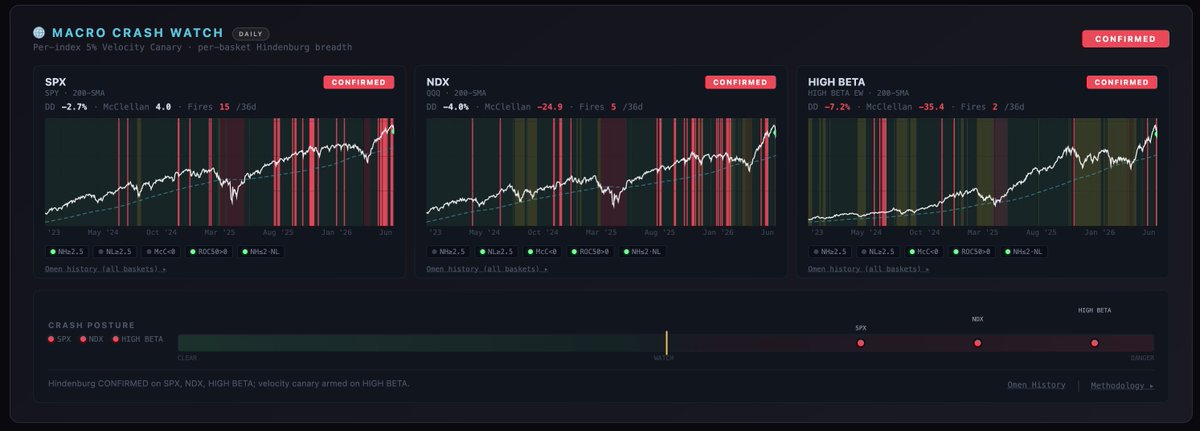Click the SPX drawdown value −2.7%

click(x=74, y=106)
